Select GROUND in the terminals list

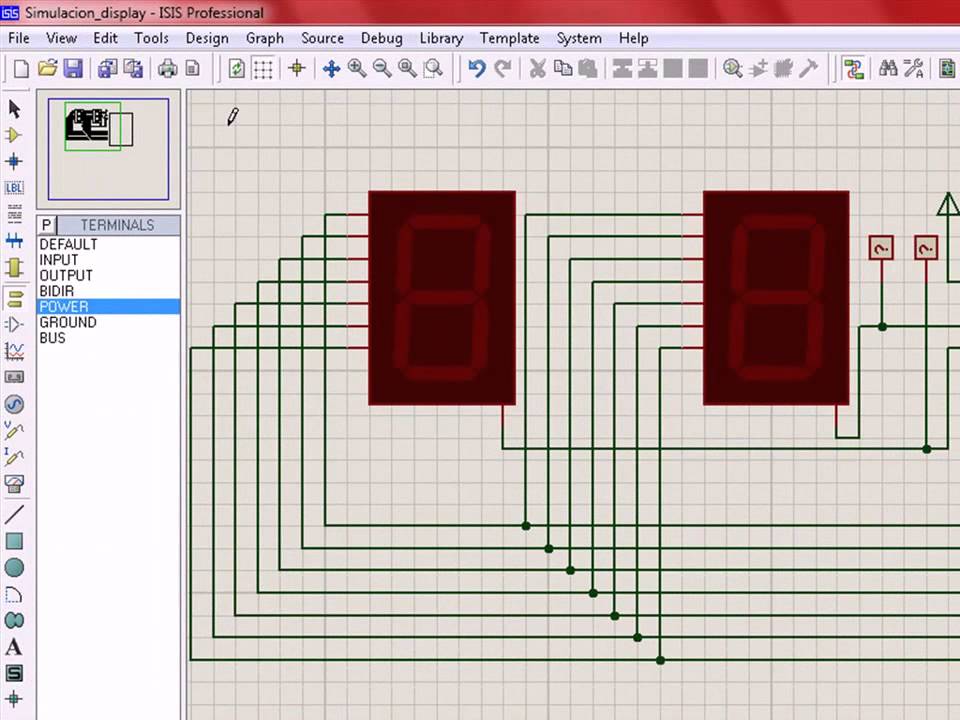click(109, 322)
